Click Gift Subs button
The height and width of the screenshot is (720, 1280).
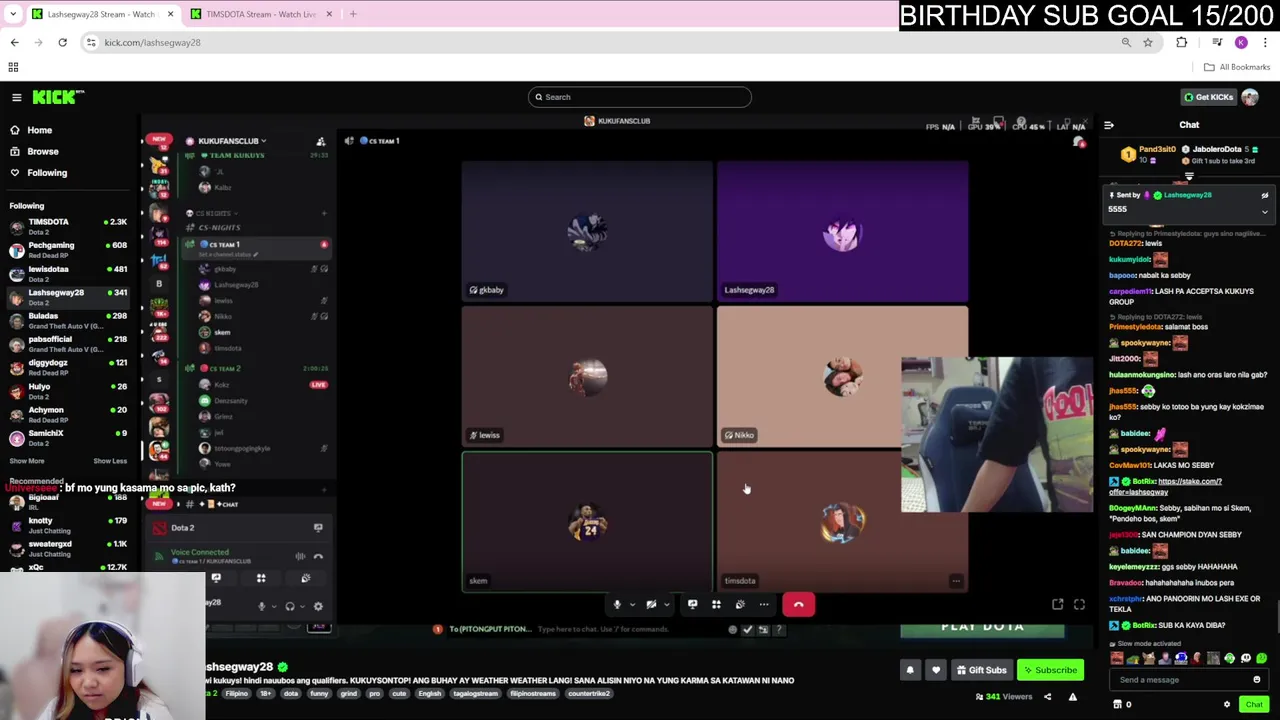click(980, 670)
